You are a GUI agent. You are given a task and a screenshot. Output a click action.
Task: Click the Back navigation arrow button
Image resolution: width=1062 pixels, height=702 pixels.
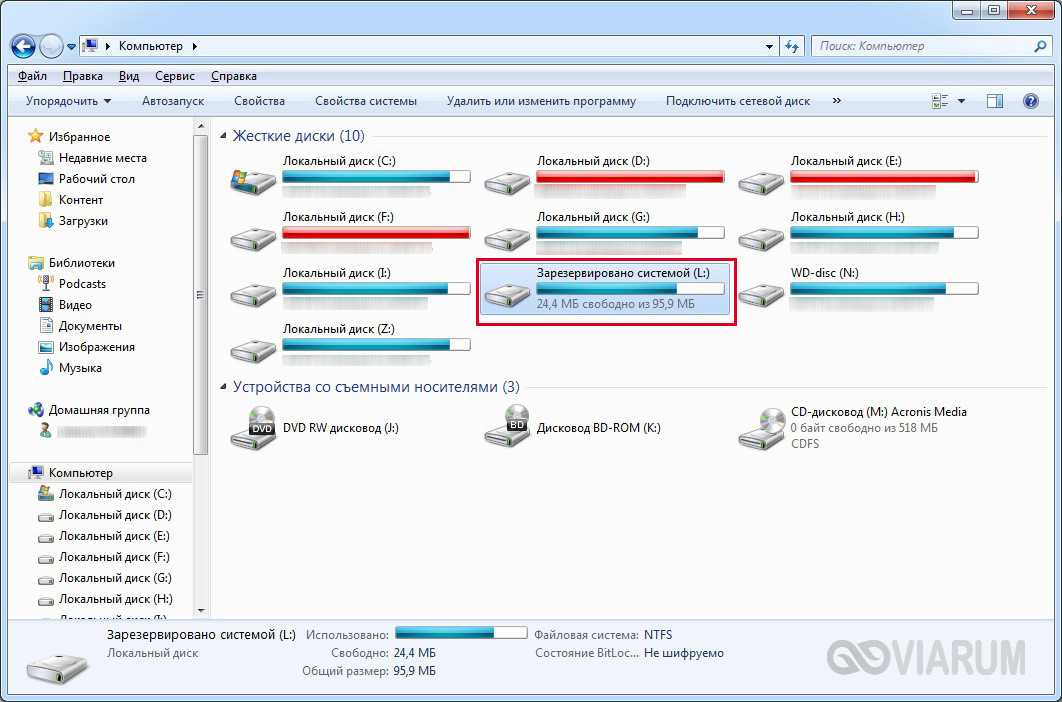pos(23,46)
